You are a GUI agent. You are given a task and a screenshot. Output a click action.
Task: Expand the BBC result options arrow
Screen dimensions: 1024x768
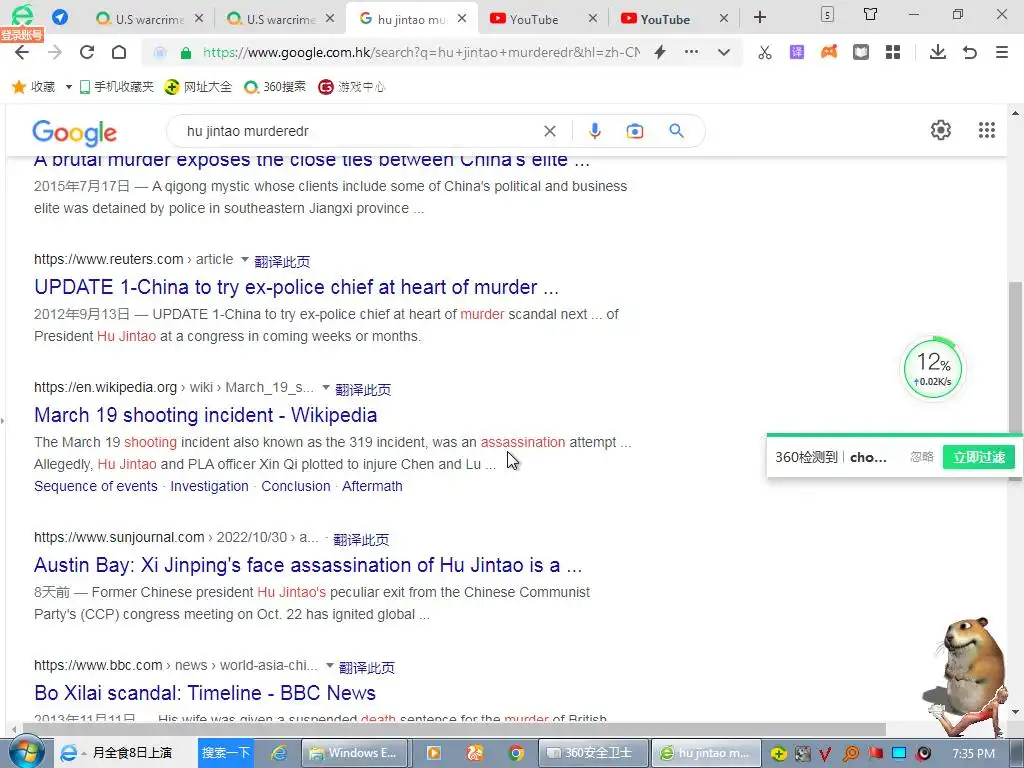tap(330, 665)
